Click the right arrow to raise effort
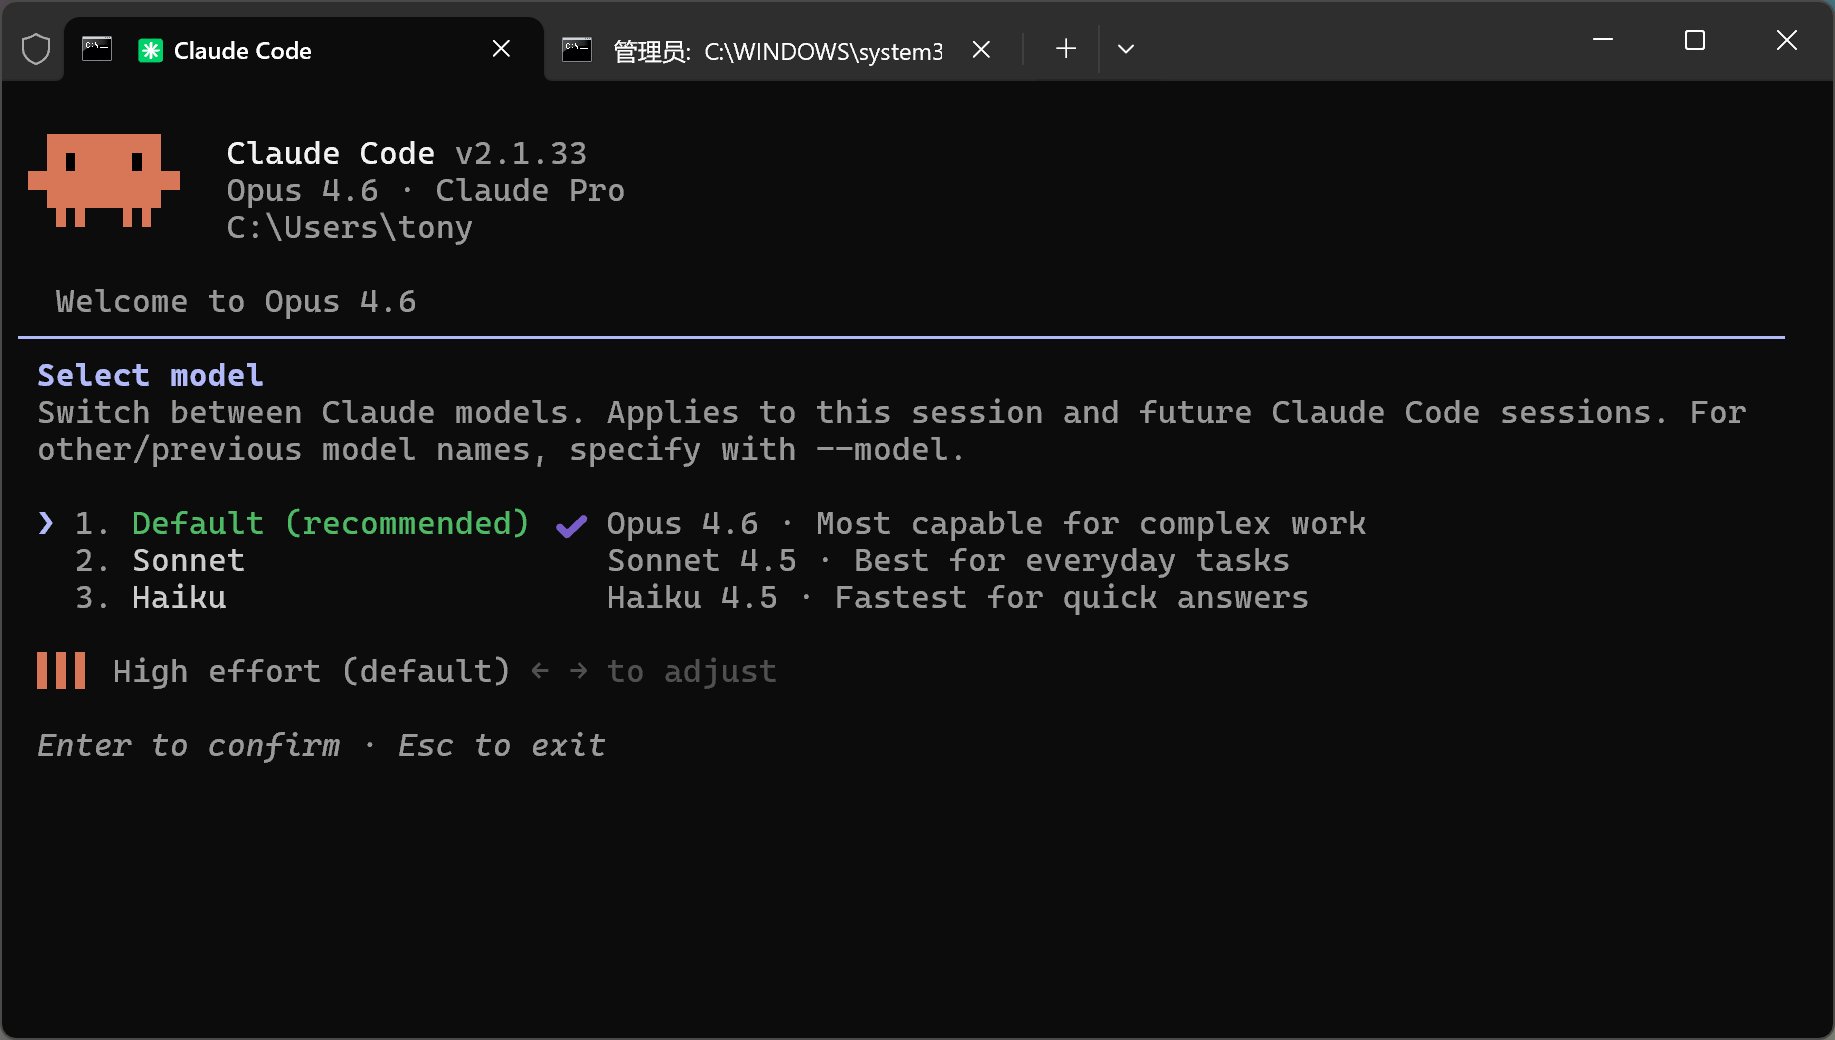The height and width of the screenshot is (1040, 1835). [x=578, y=671]
